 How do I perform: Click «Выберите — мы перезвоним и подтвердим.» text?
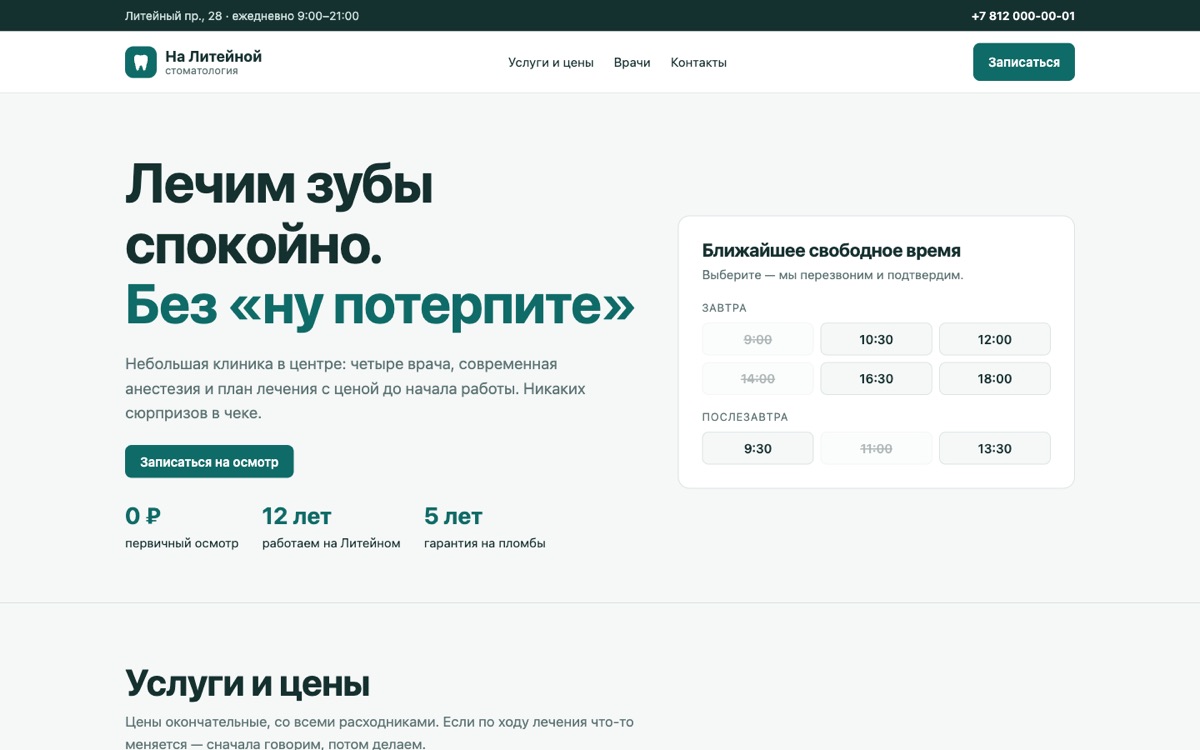tap(832, 275)
